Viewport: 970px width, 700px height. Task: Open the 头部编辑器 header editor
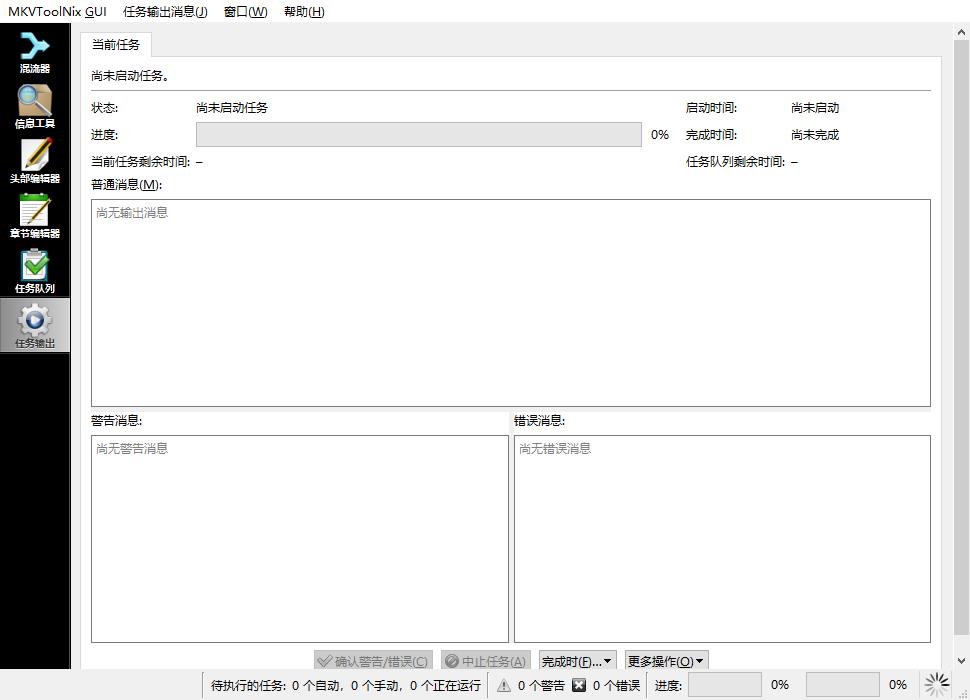pyautogui.click(x=35, y=161)
